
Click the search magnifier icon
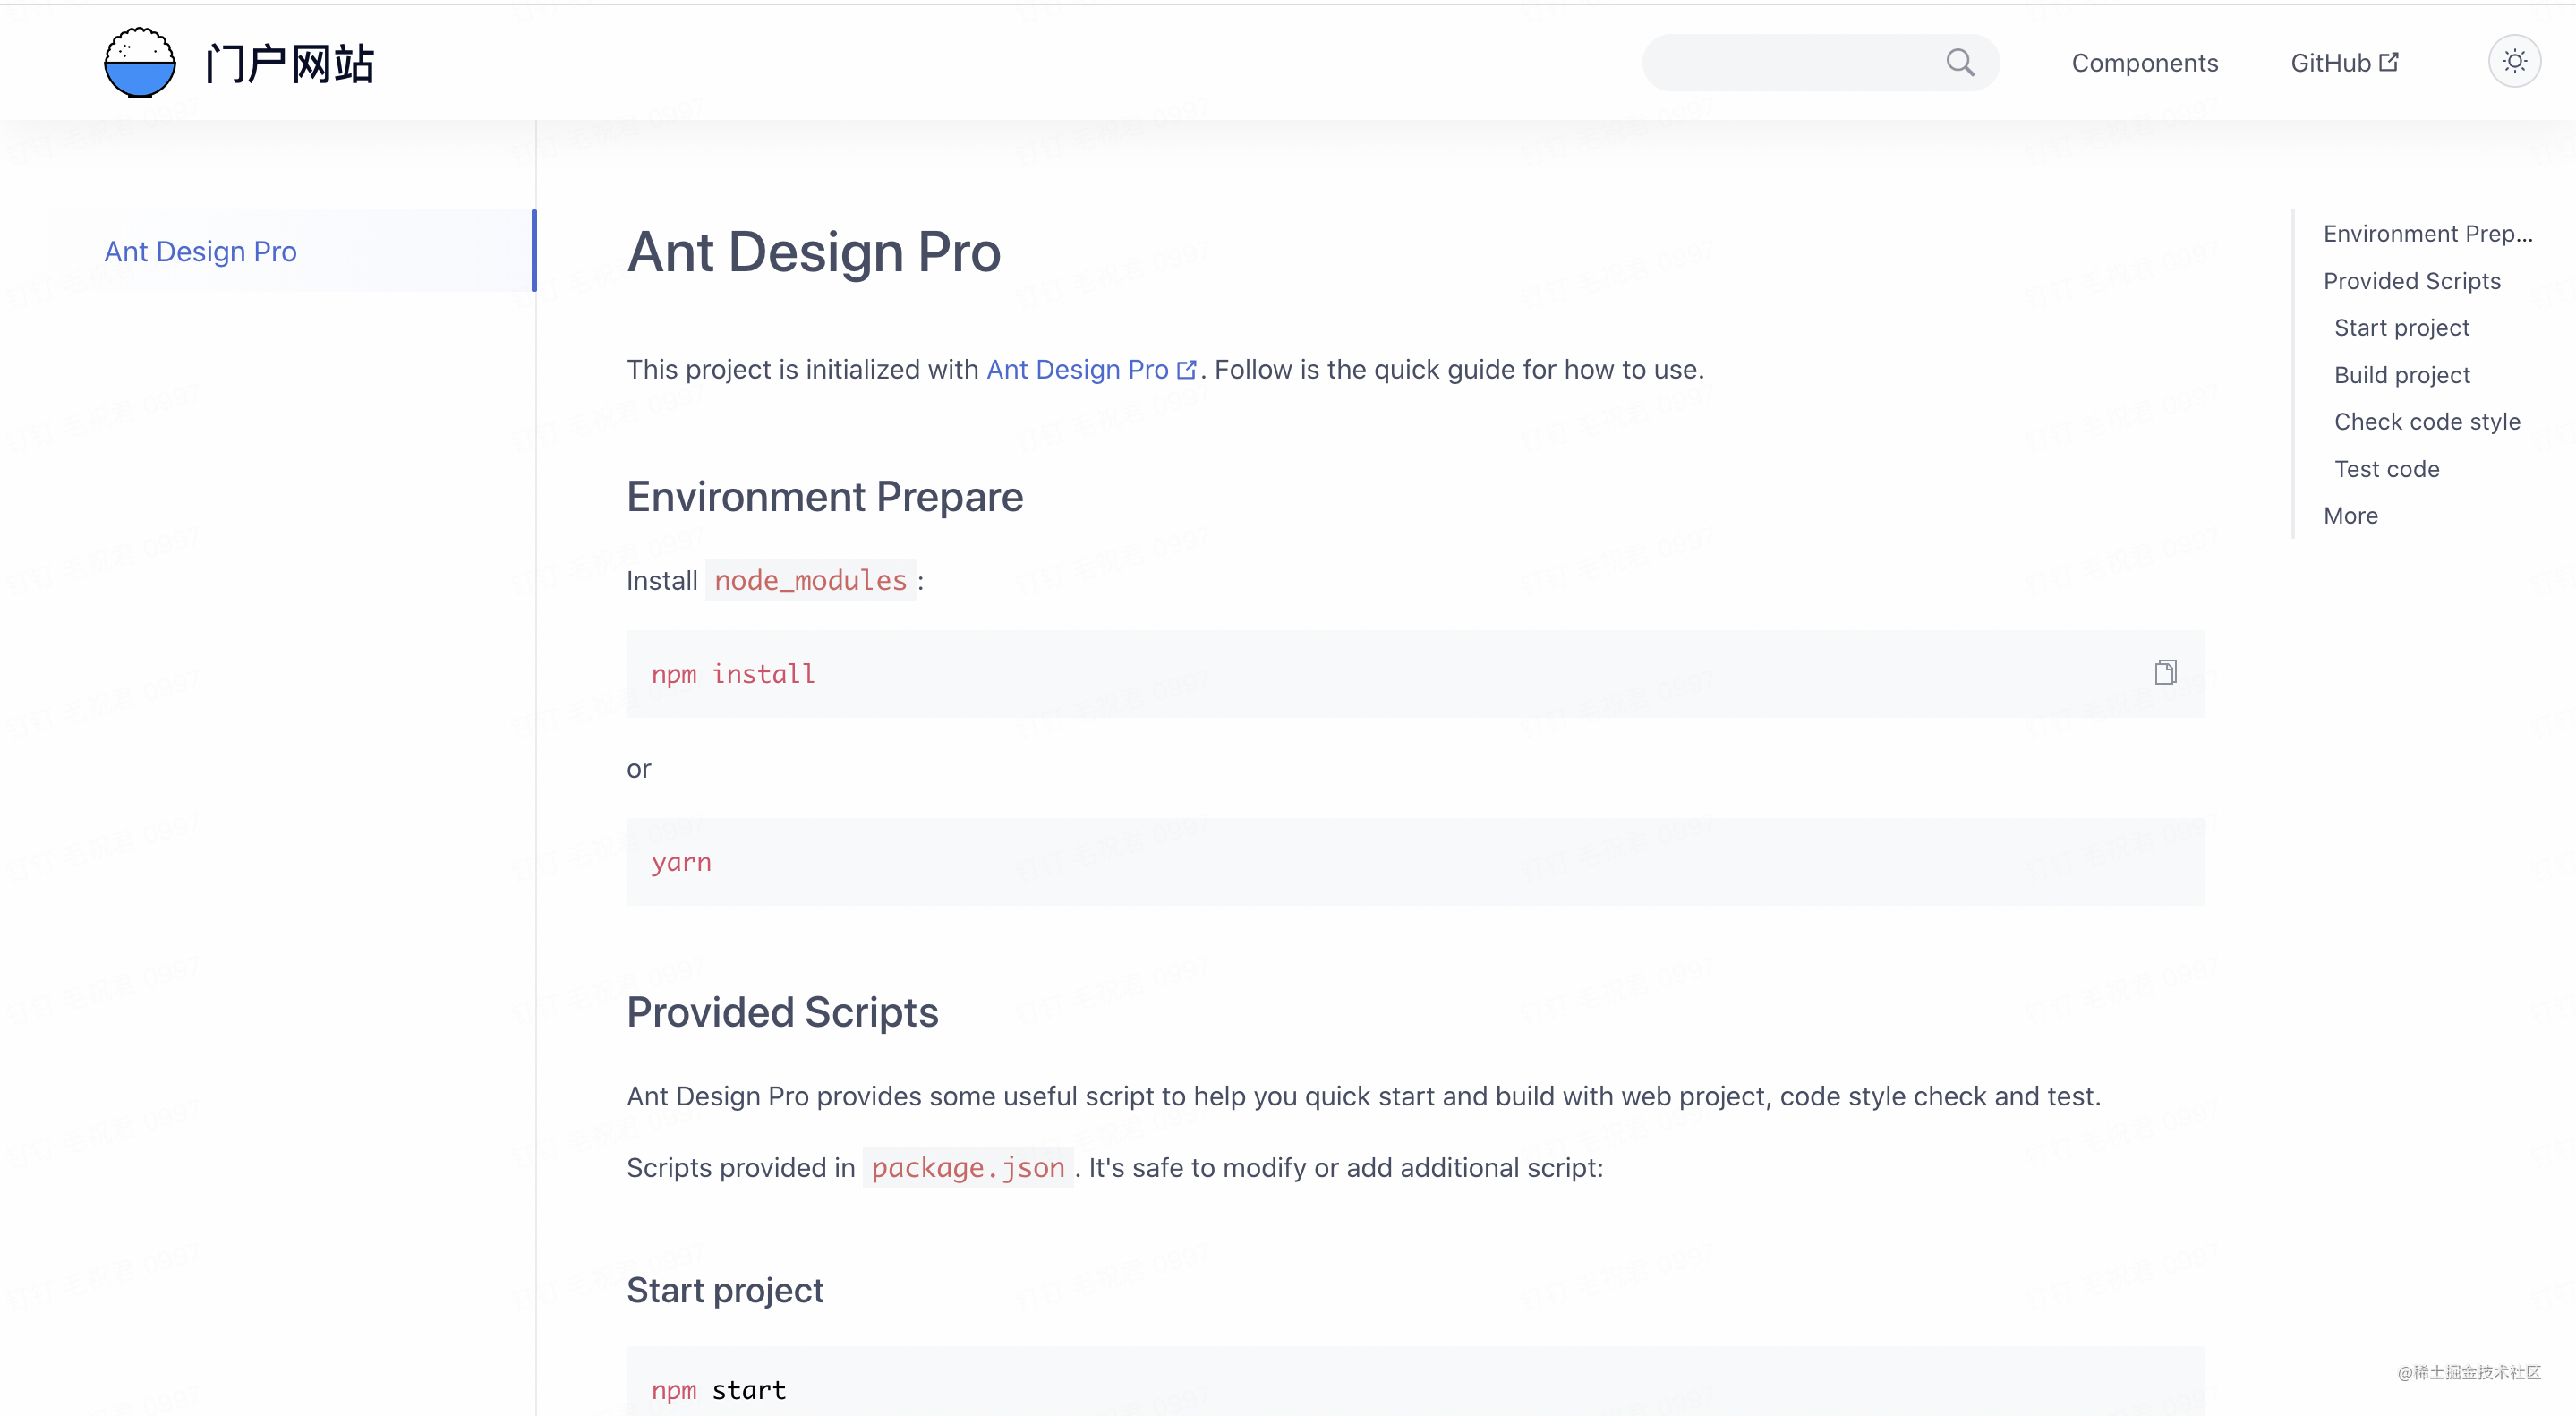tap(1960, 63)
